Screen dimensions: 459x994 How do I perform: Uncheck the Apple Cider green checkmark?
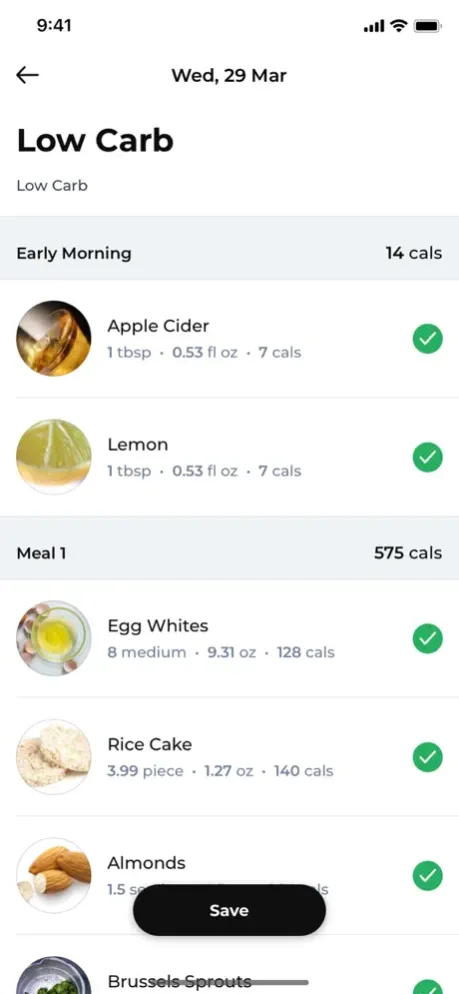pyautogui.click(x=427, y=339)
